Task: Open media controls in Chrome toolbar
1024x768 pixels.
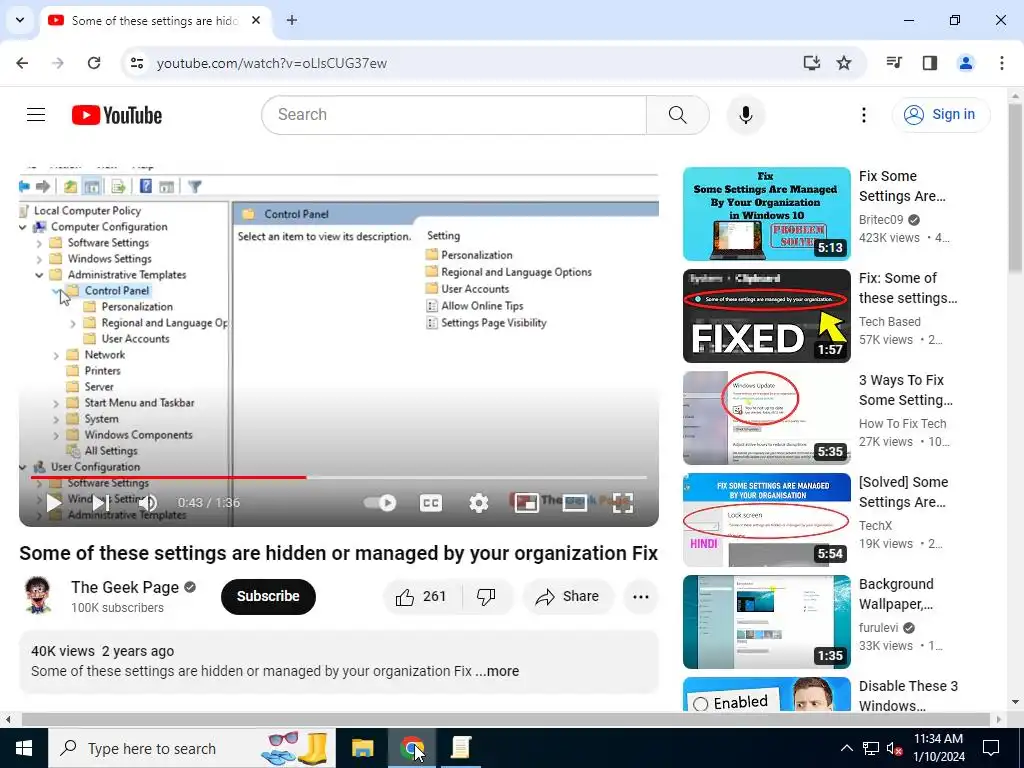Action: coord(894,63)
